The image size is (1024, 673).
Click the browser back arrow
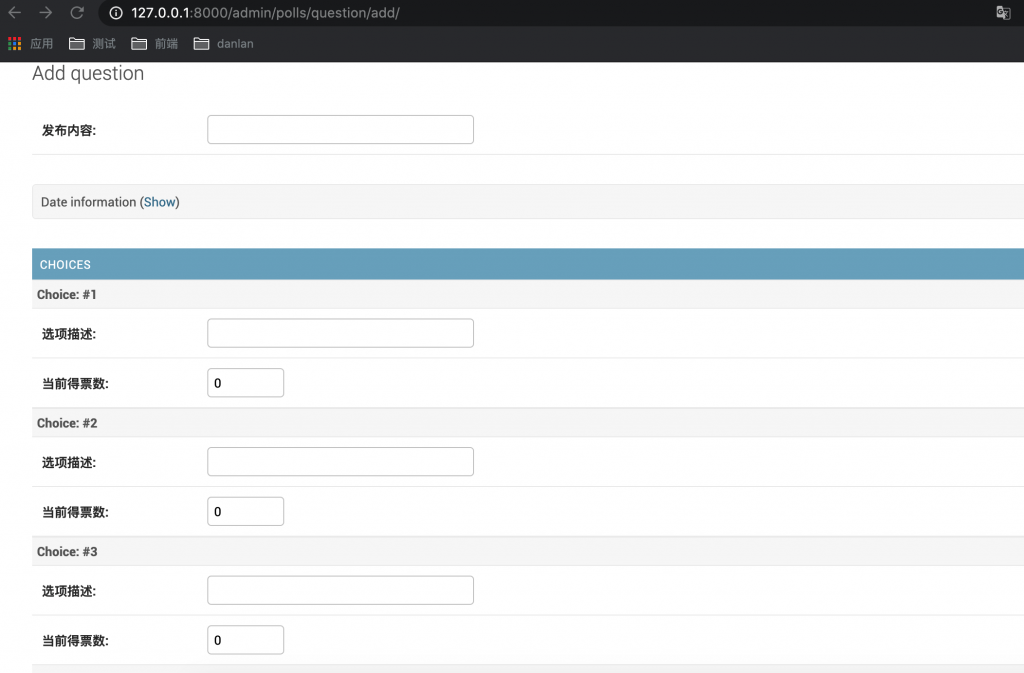pos(15,13)
